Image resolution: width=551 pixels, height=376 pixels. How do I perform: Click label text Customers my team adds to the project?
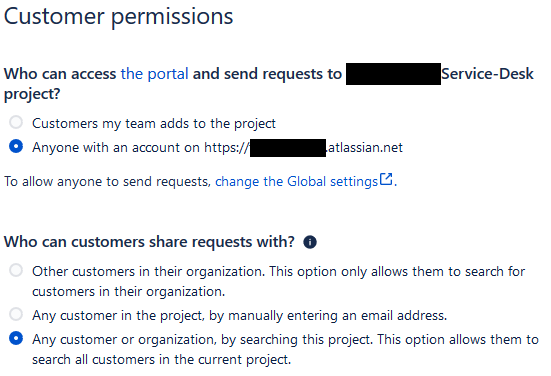click(154, 124)
